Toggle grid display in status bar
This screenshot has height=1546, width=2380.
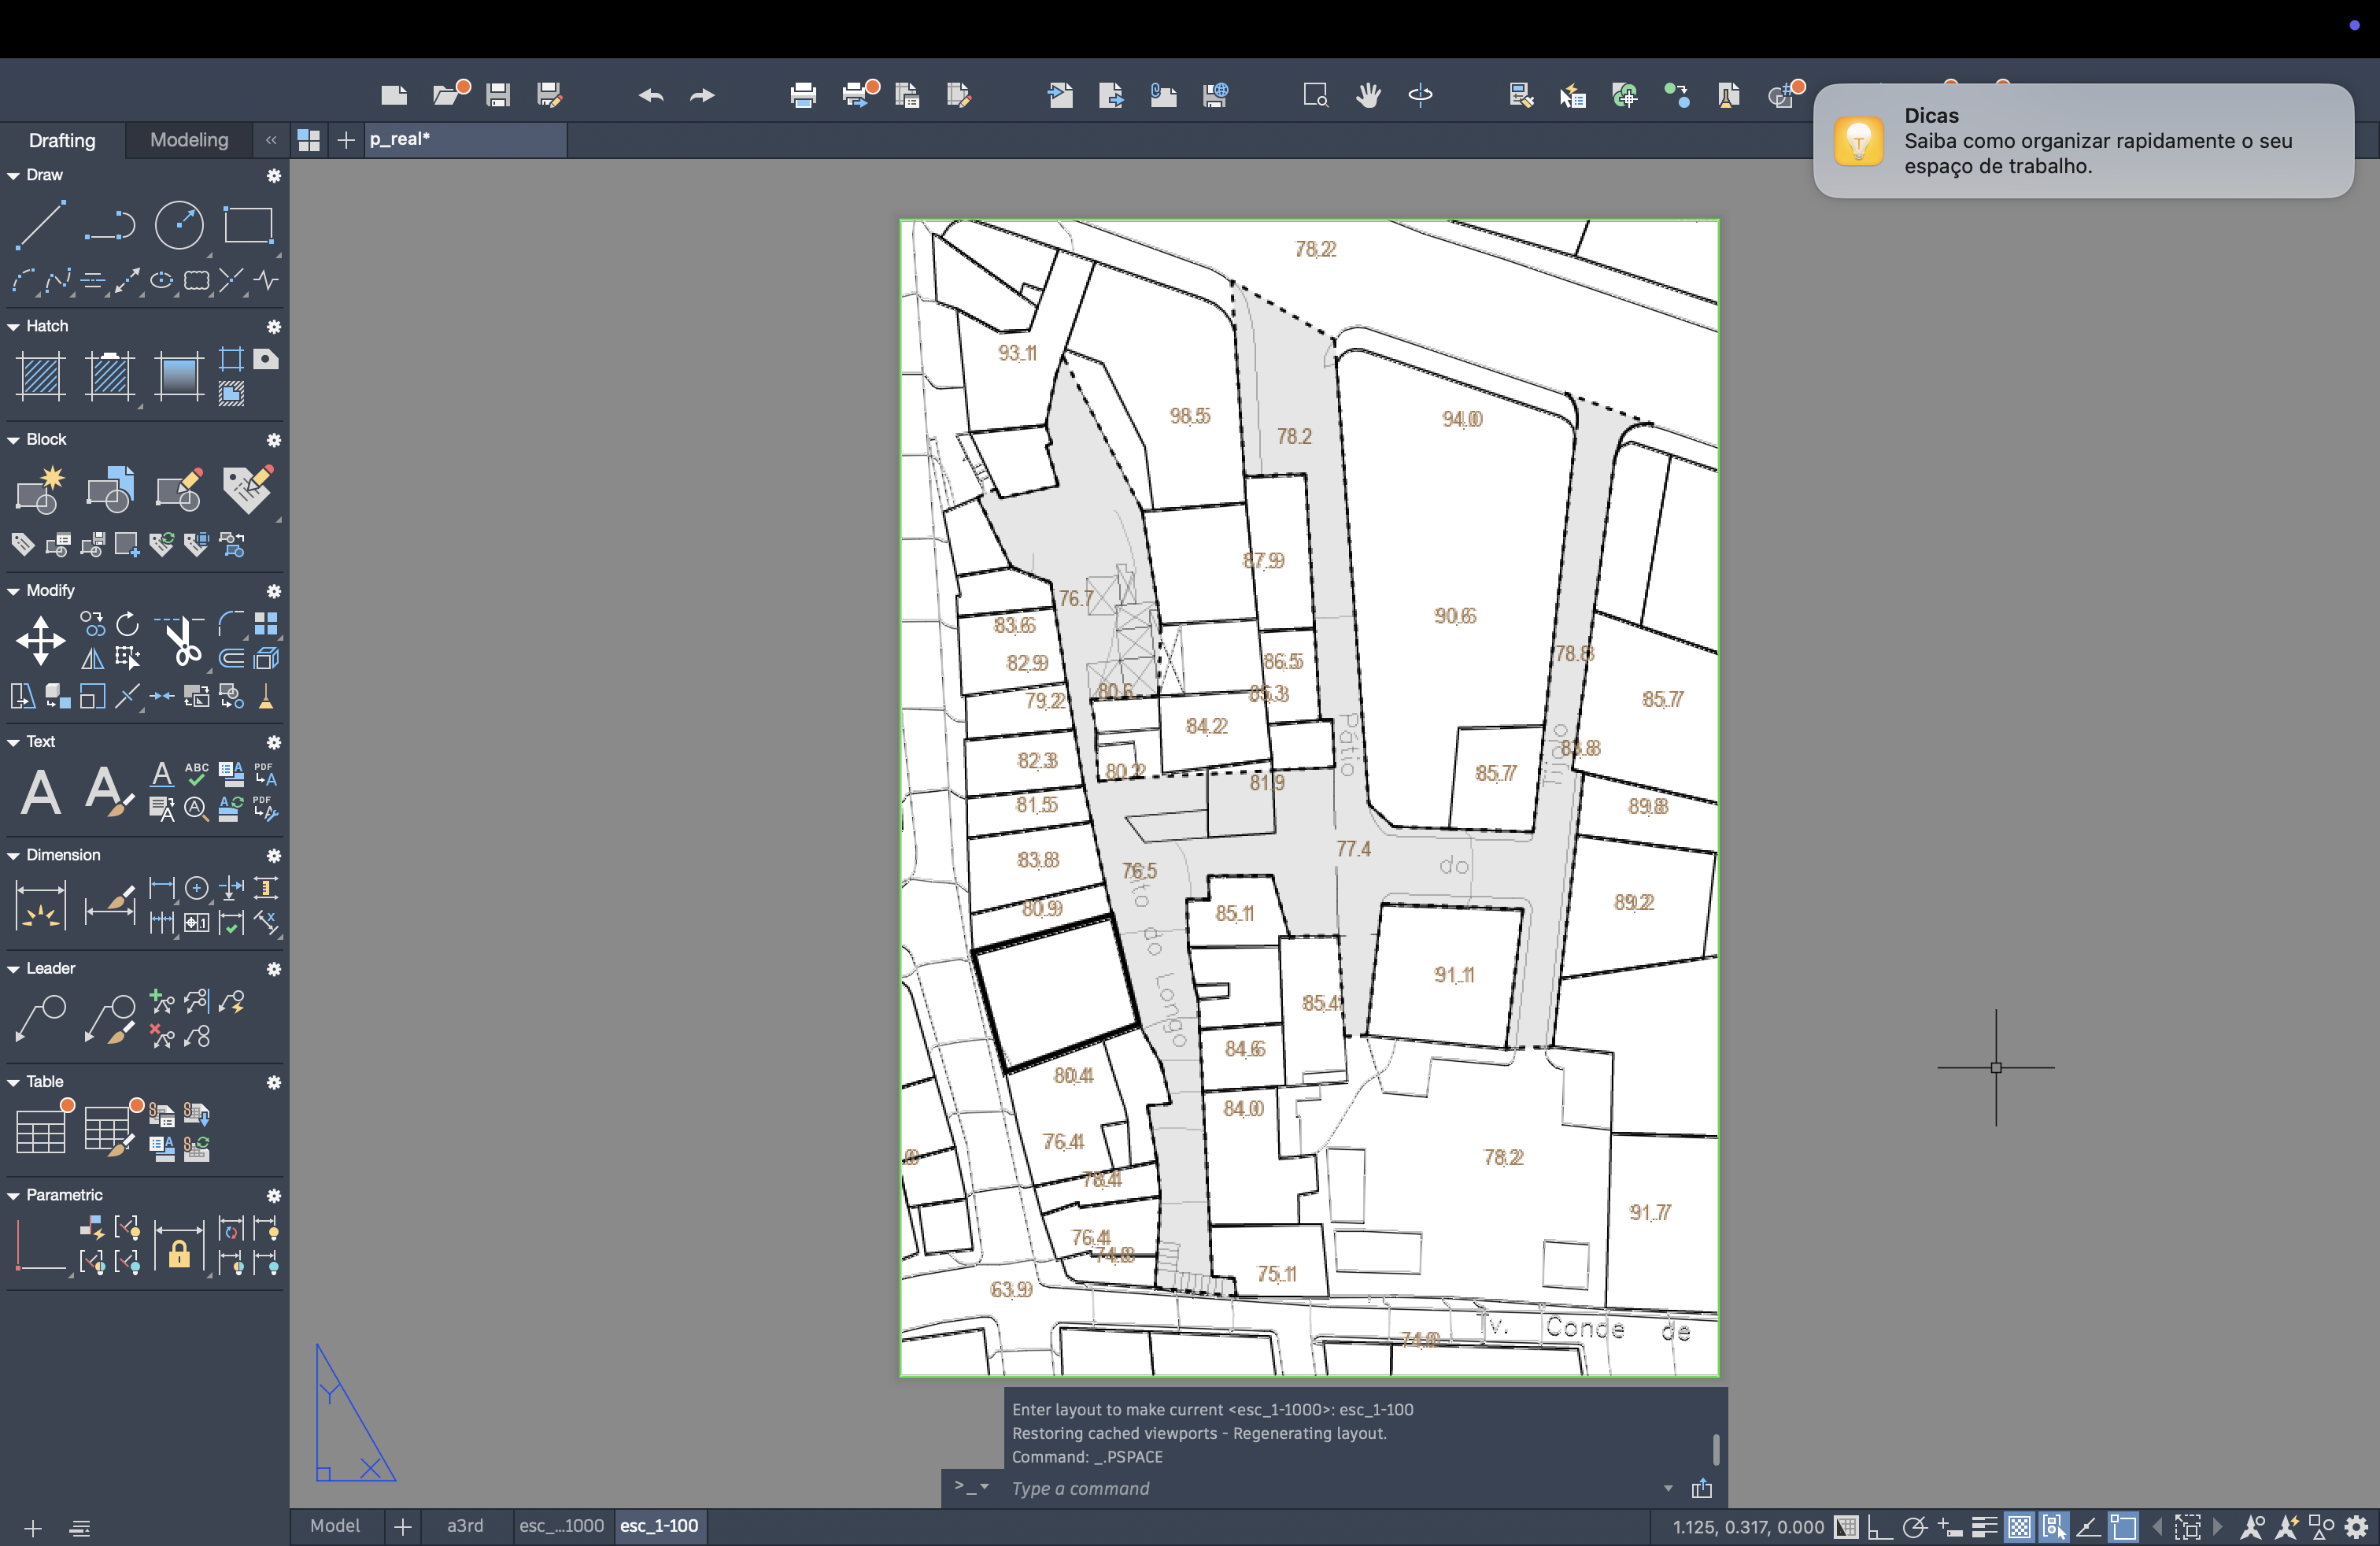pyautogui.click(x=1846, y=1527)
